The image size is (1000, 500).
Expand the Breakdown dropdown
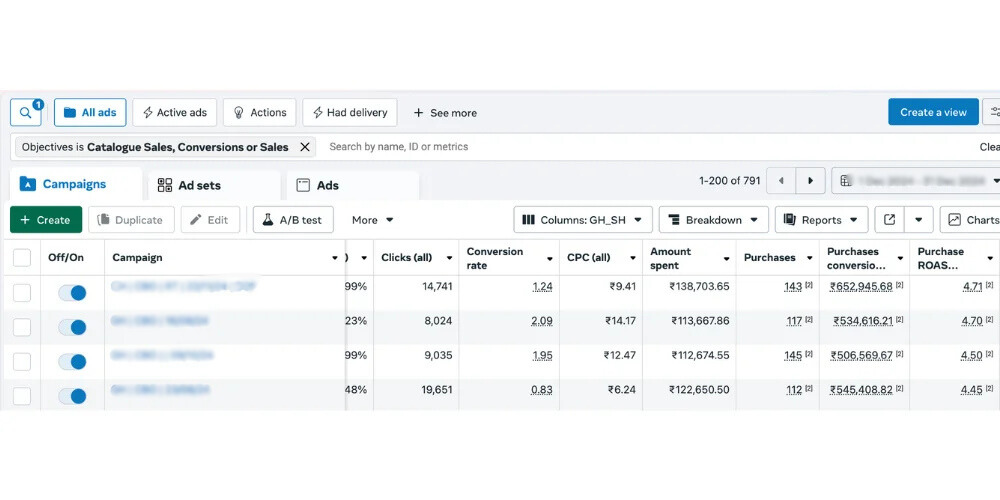tap(713, 220)
